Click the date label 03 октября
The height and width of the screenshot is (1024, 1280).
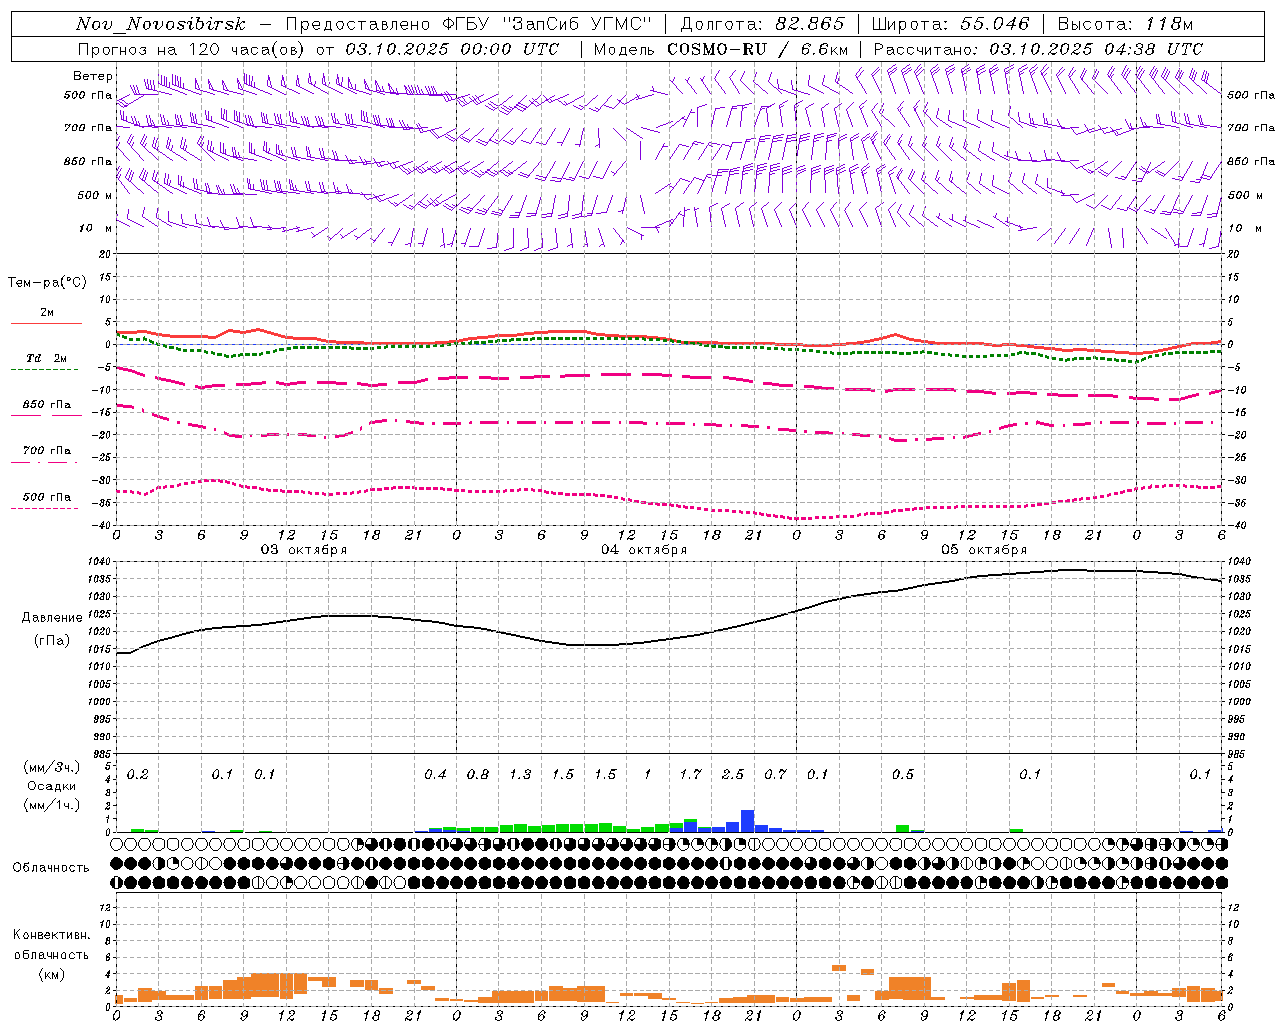304,549
